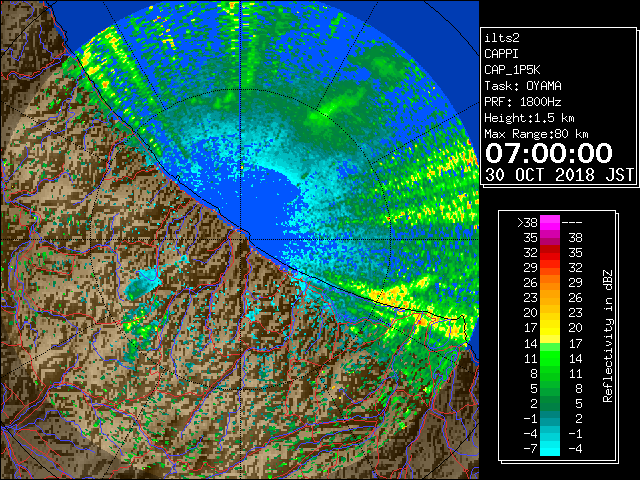The image size is (640, 480).
Task: Select the dark green 2–5 dBZ legend band
Action: (550, 403)
